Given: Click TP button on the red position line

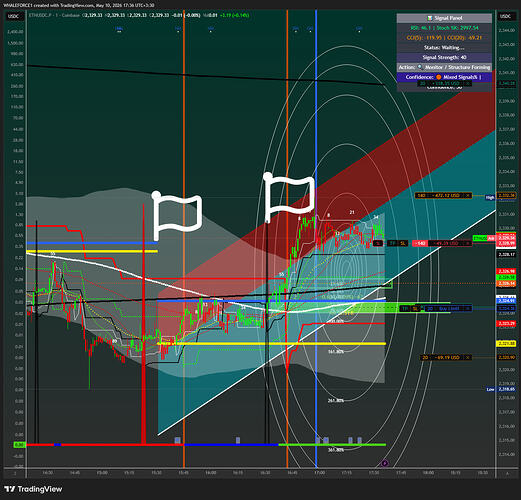Looking at the screenshot, I should 393,243.
